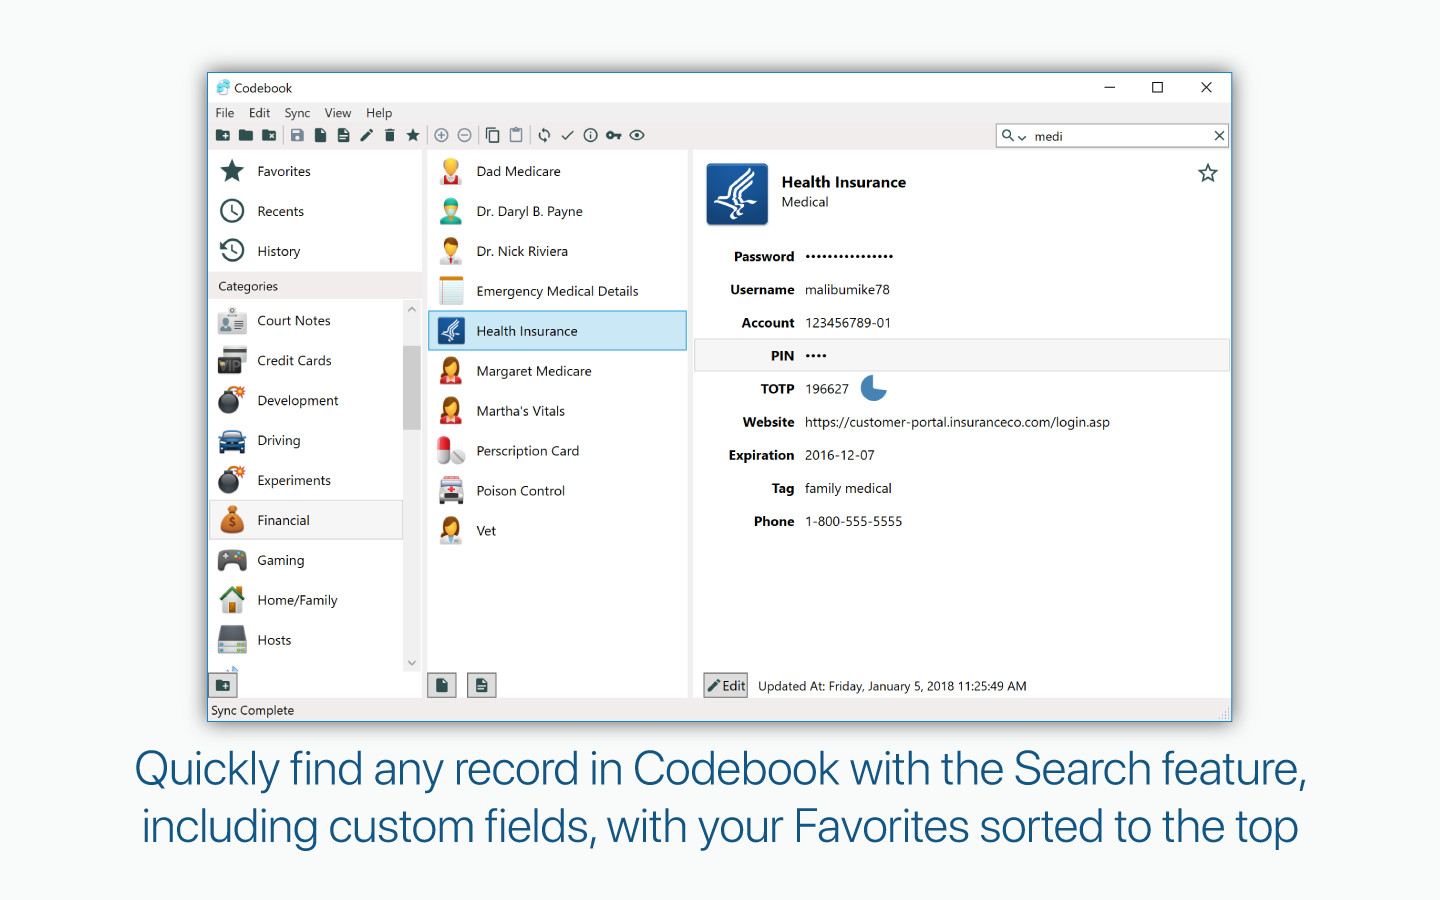
Task: Click the clipboard paste toolbar icon
Action: (x=516, y=135)
